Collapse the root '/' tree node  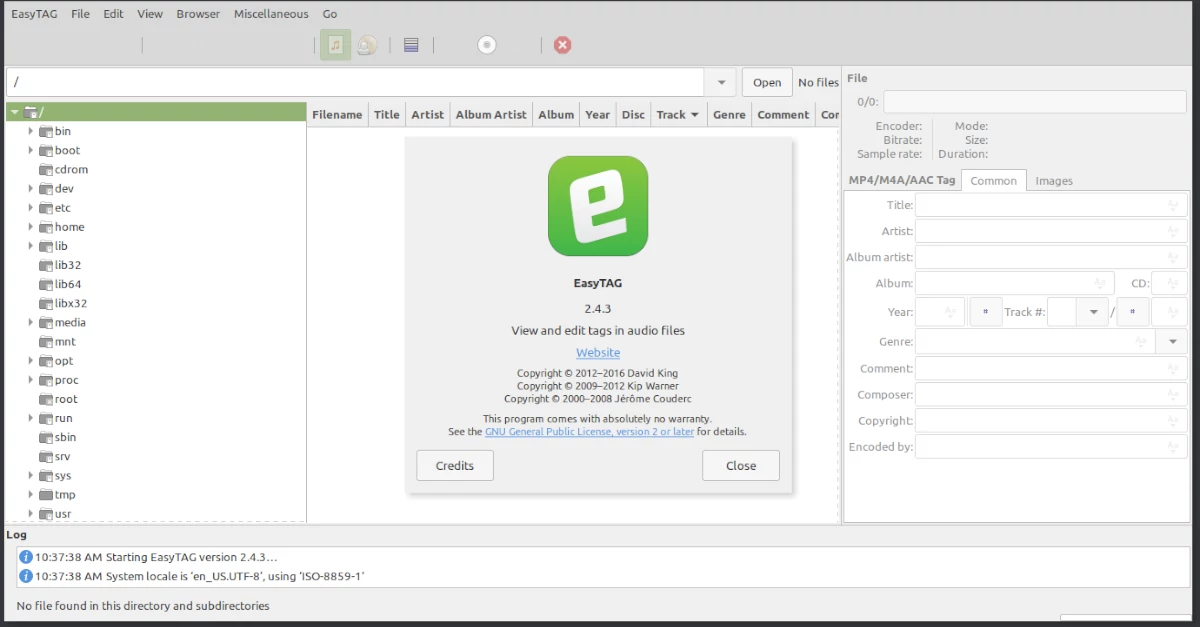tap(14, 112)
